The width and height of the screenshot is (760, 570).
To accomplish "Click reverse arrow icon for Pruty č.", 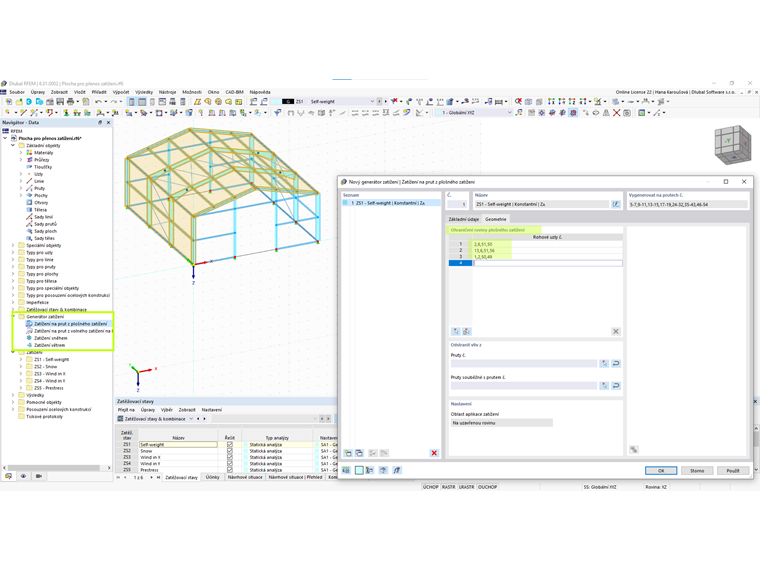I will [x=616, y=363].
